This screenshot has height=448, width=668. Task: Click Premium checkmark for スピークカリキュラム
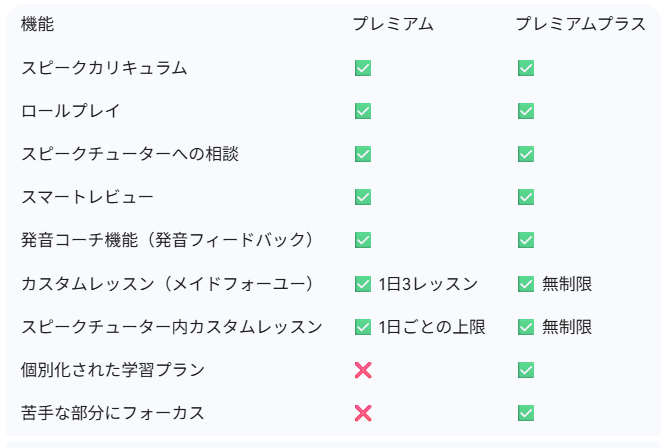(363, 68)
